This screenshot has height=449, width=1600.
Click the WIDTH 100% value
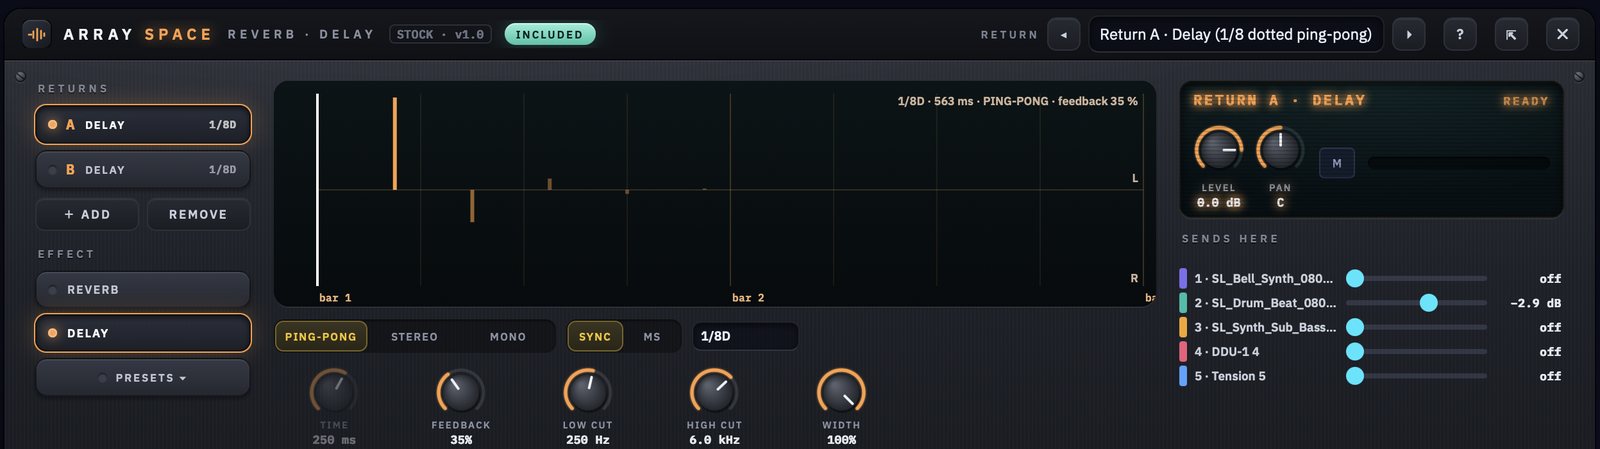(841, 440)
